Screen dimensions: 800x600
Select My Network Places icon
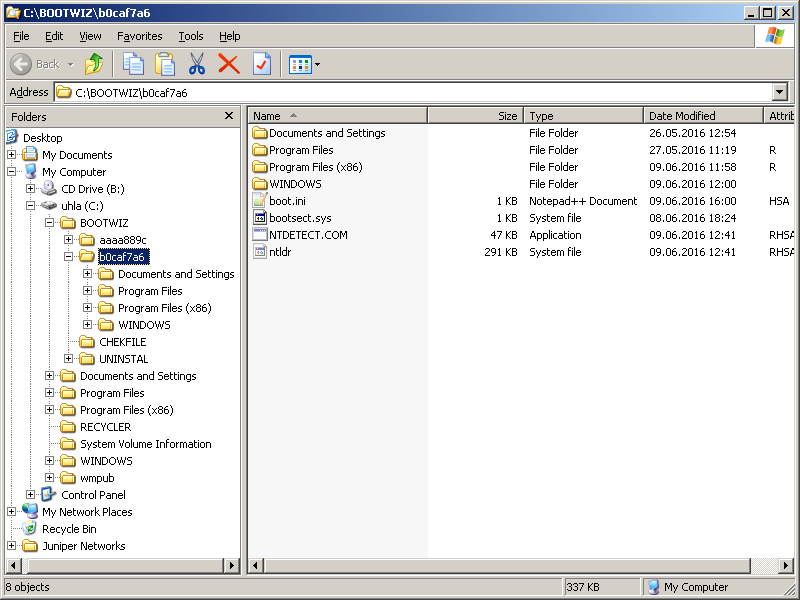click(30, 511)
